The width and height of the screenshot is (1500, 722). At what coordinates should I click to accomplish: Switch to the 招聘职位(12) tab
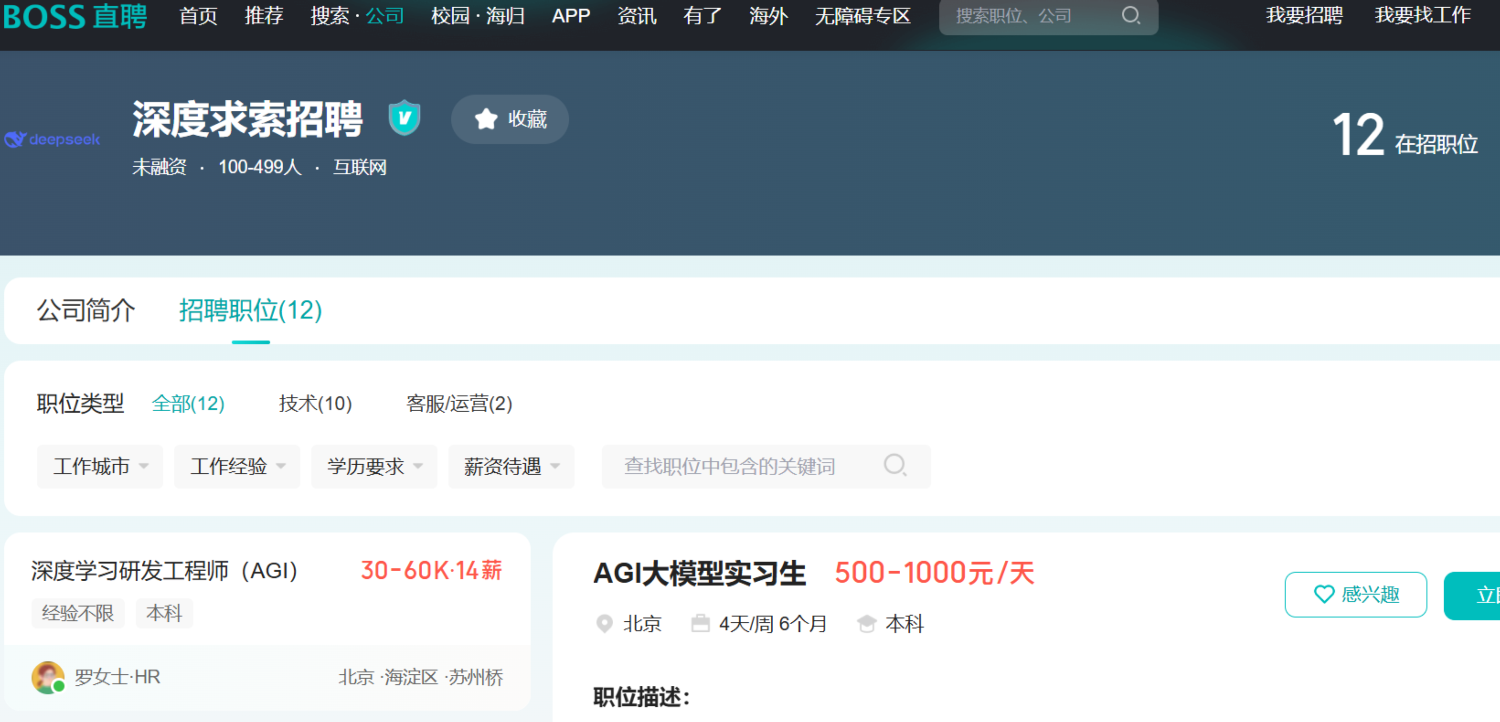tap(251, 311)
